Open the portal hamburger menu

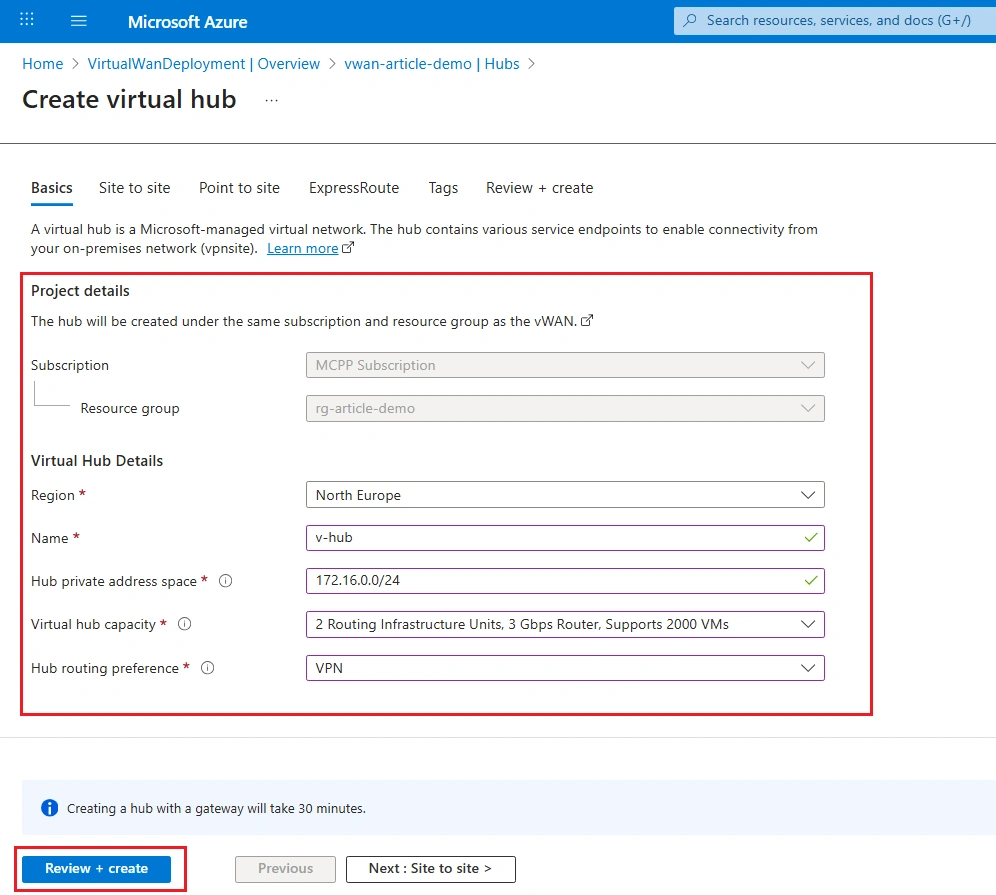(x=79, y=21)
